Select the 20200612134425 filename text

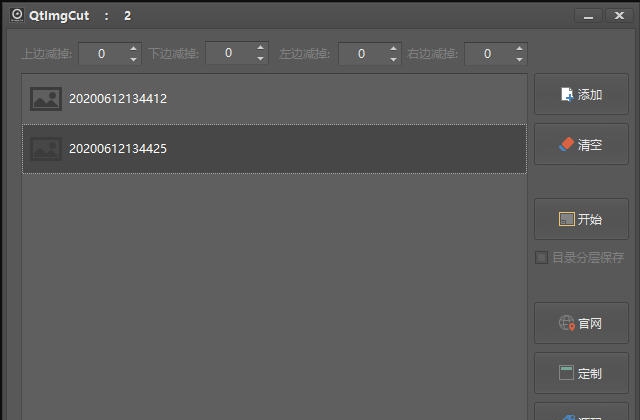click(118, 149)
